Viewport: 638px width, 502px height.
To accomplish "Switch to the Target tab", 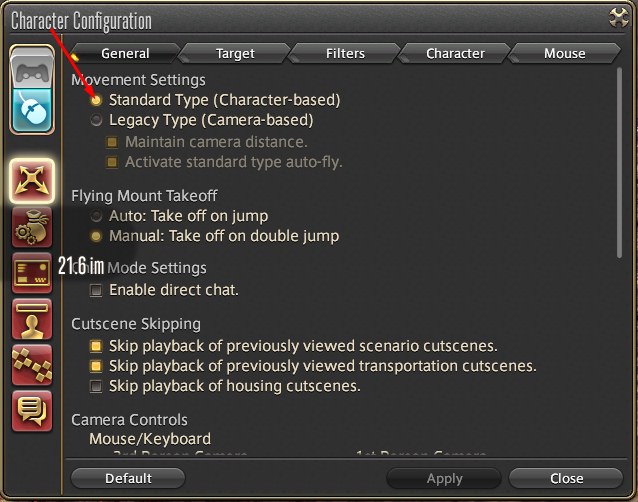I will [x=235, y=53].
